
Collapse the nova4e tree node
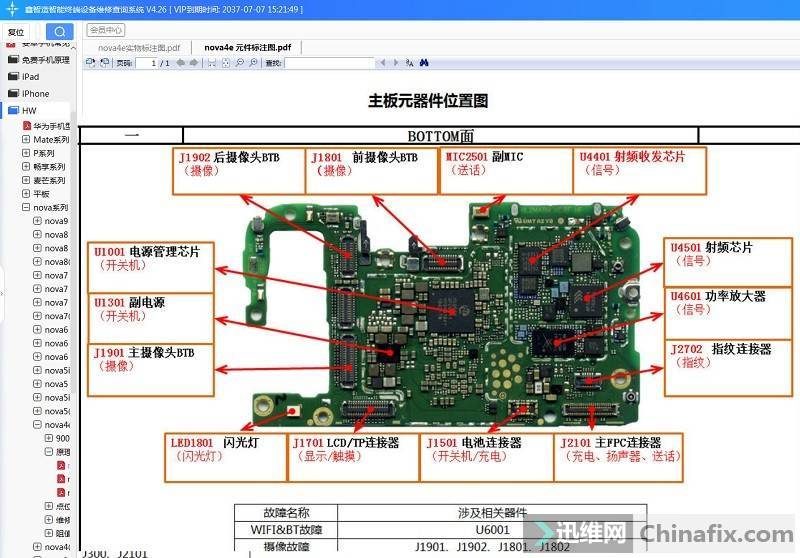37,424
